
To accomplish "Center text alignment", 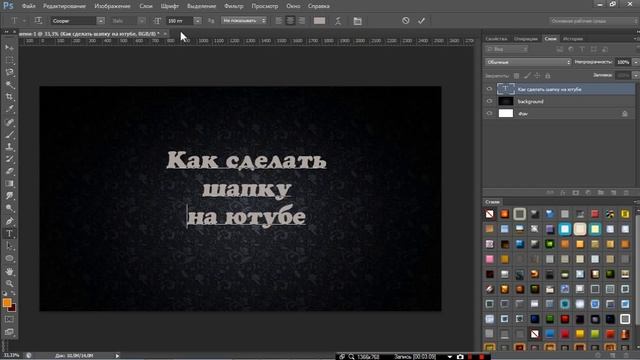I will pos(290,21).
